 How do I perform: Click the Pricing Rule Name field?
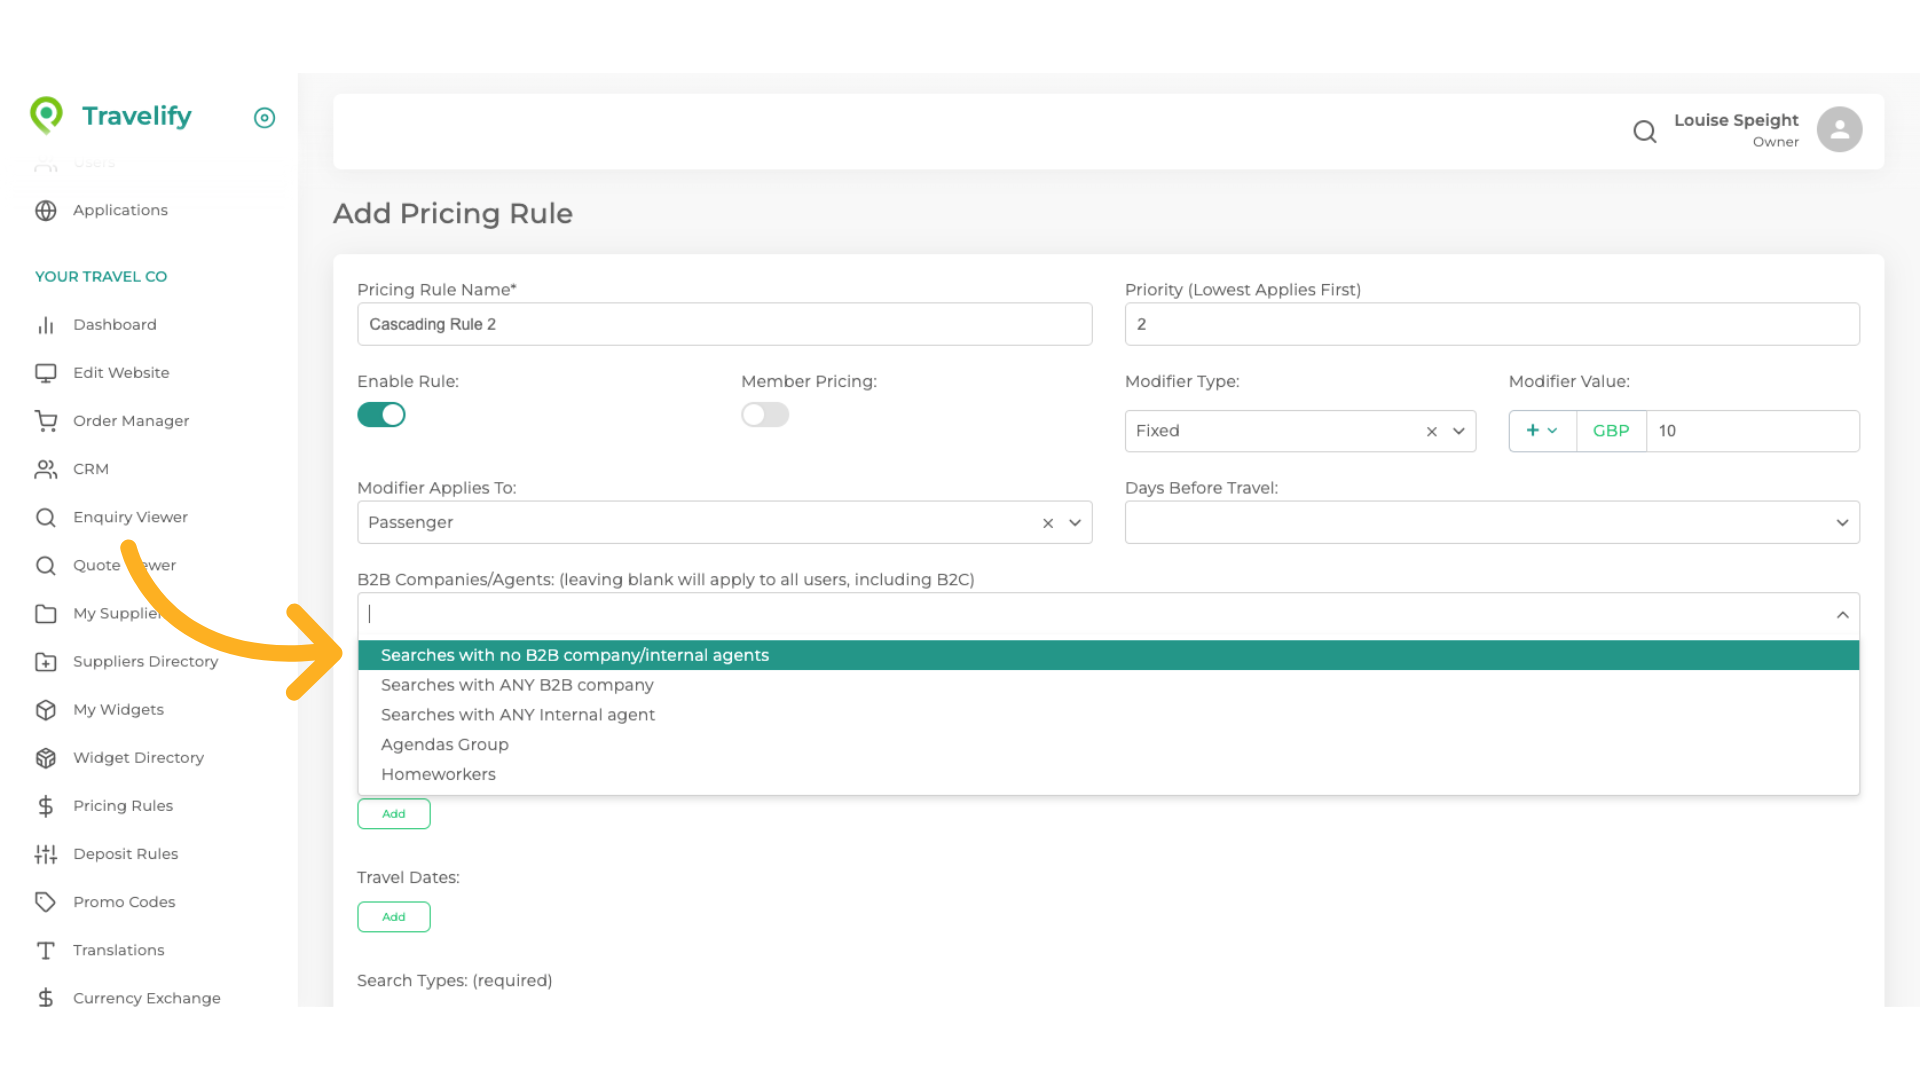(723, 325)
